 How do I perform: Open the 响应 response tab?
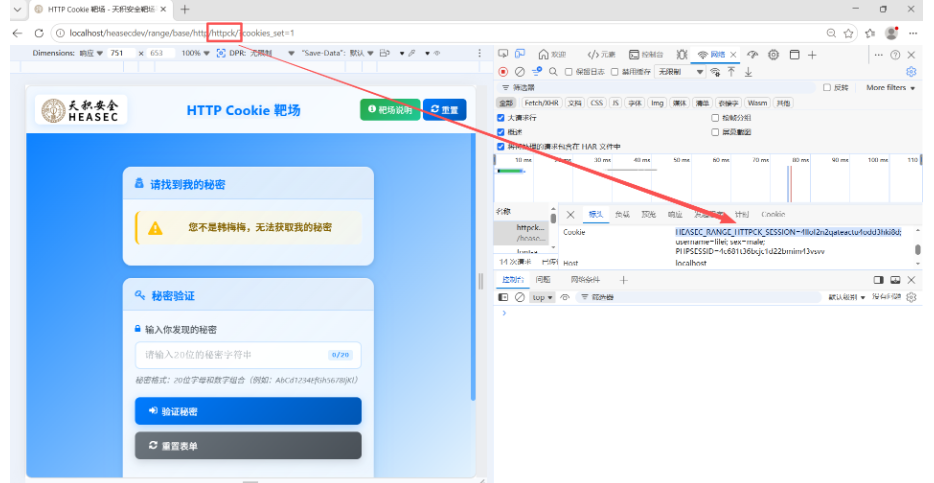pyautogui.click(x=675, y=214)
